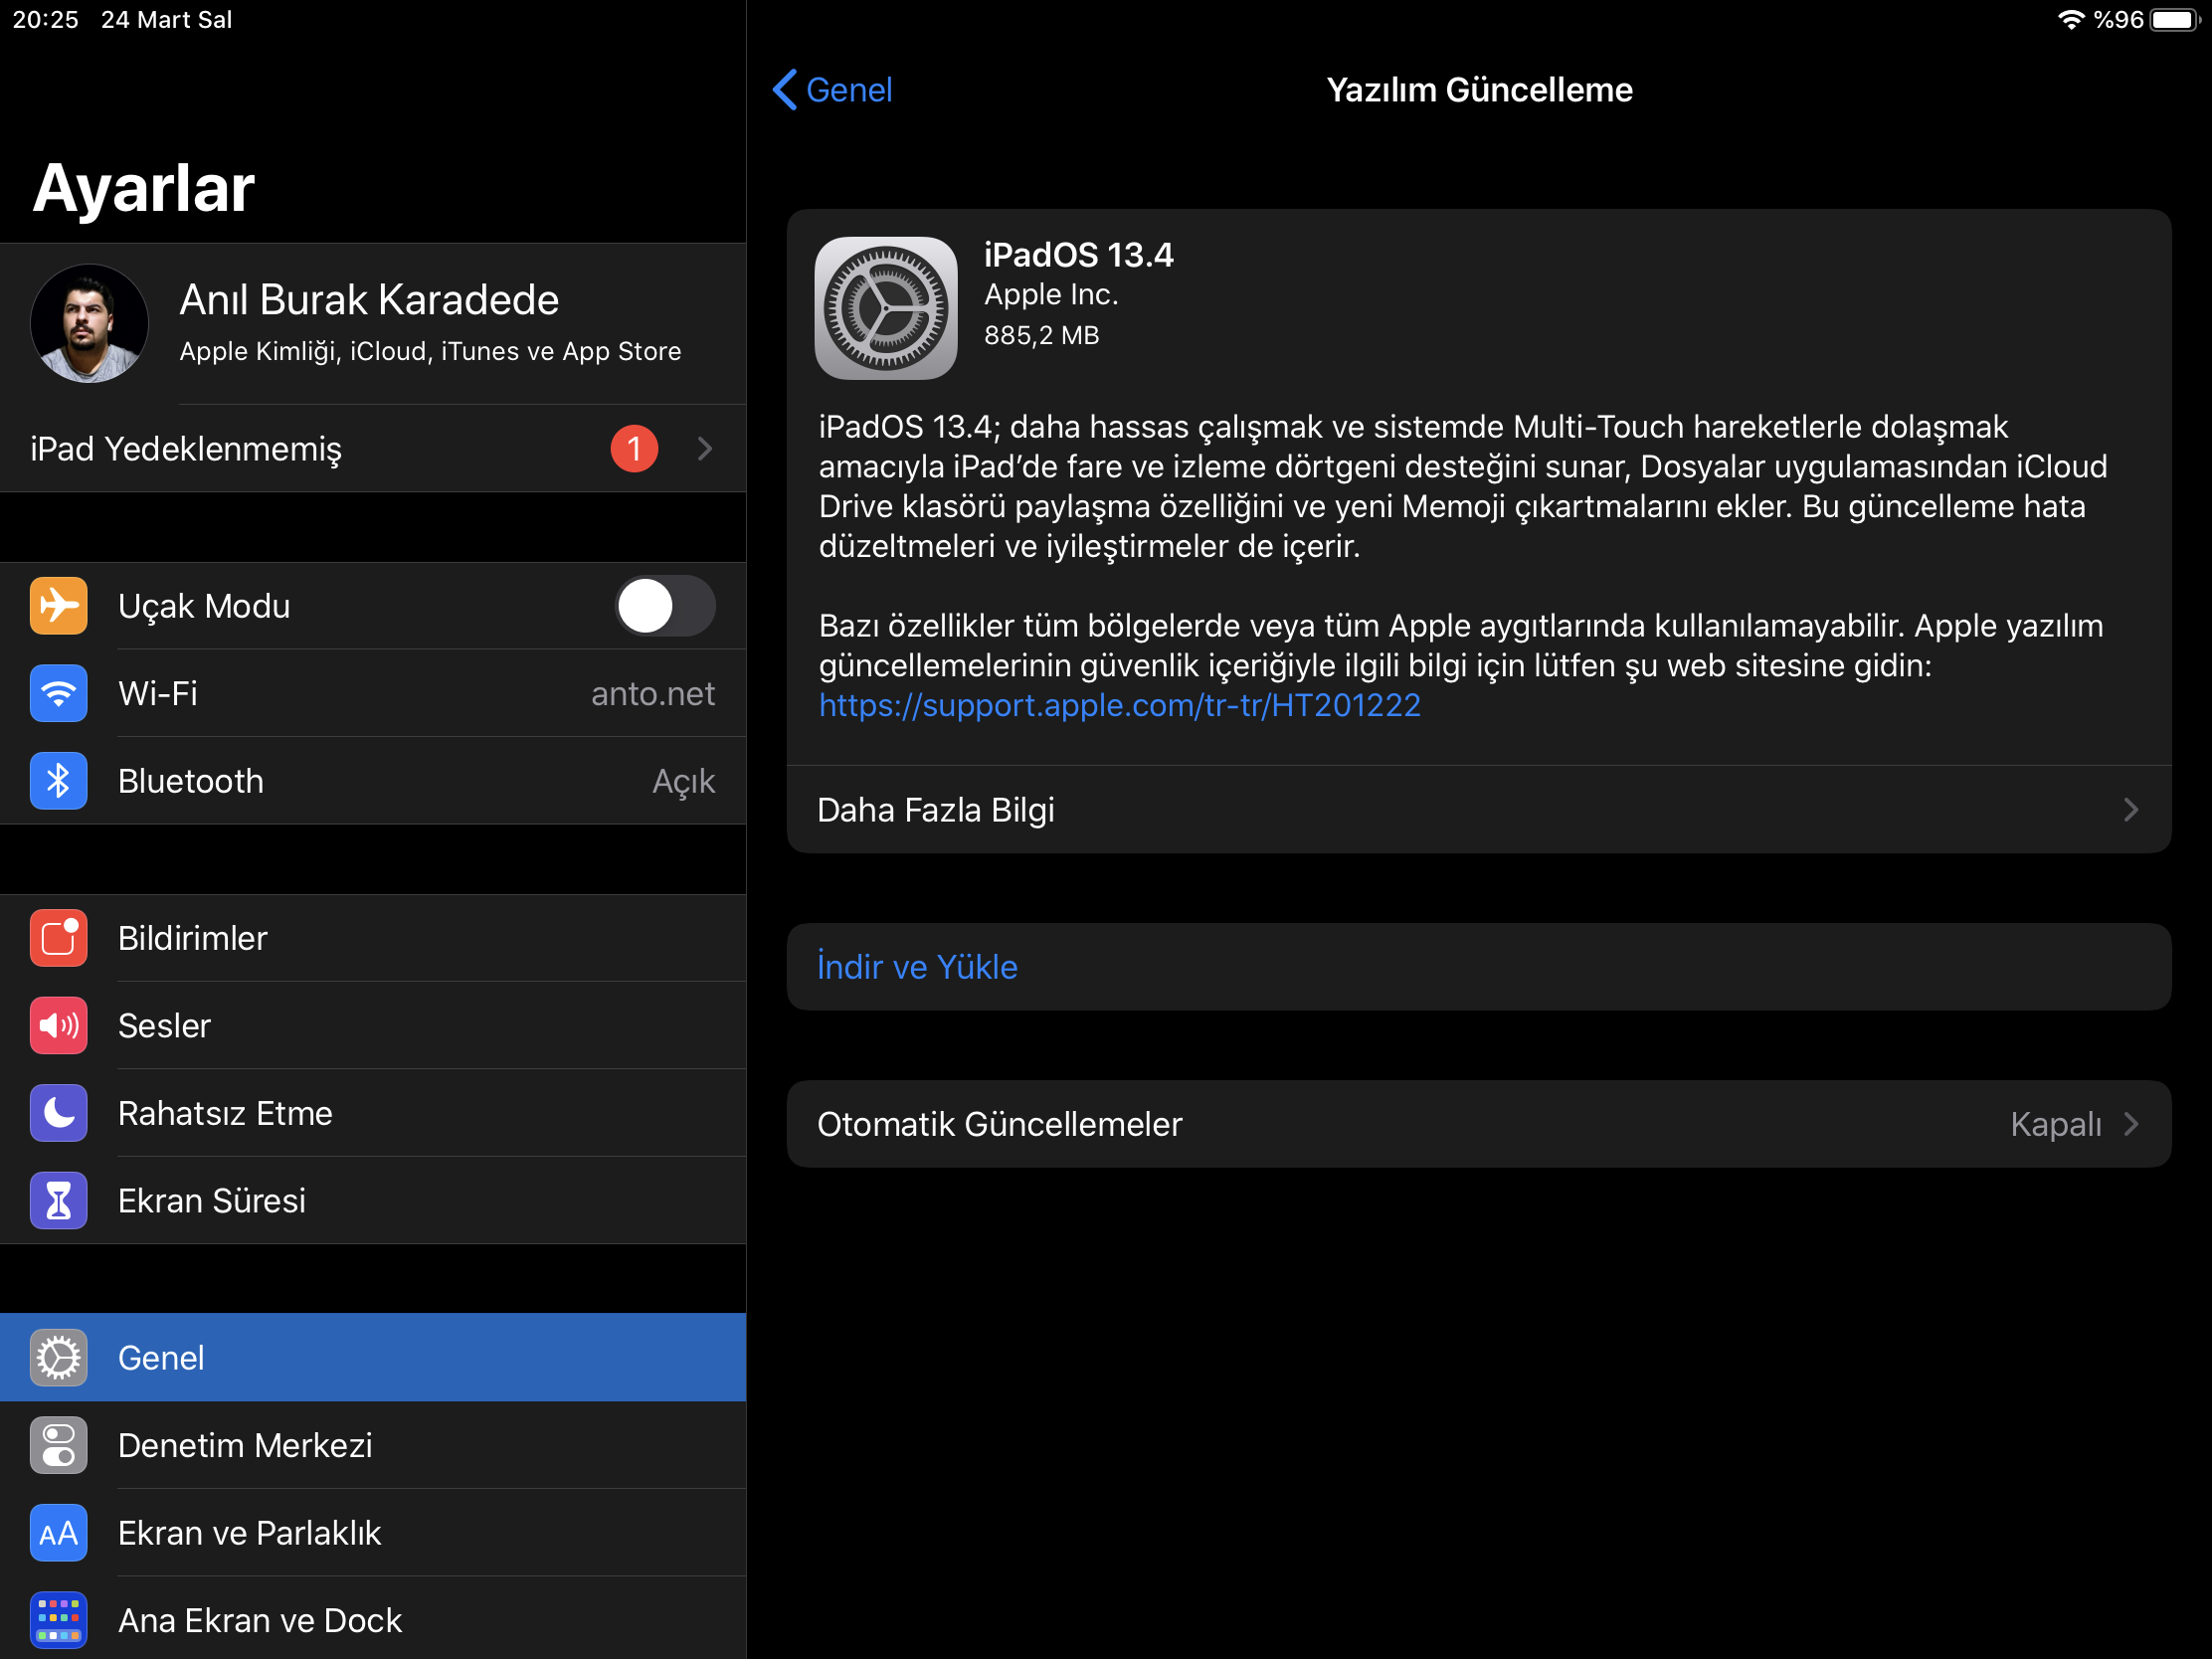Tap the battery indicator in status bar
2212x1659 pixels.
(2174, 20)
